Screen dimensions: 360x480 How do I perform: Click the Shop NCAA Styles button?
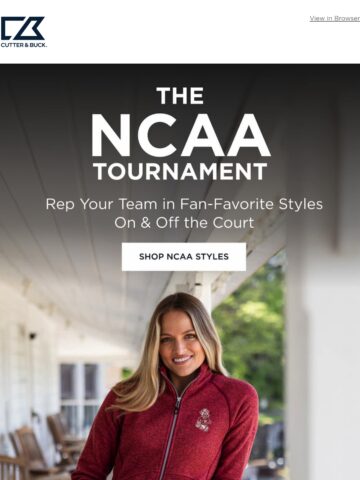184,257
